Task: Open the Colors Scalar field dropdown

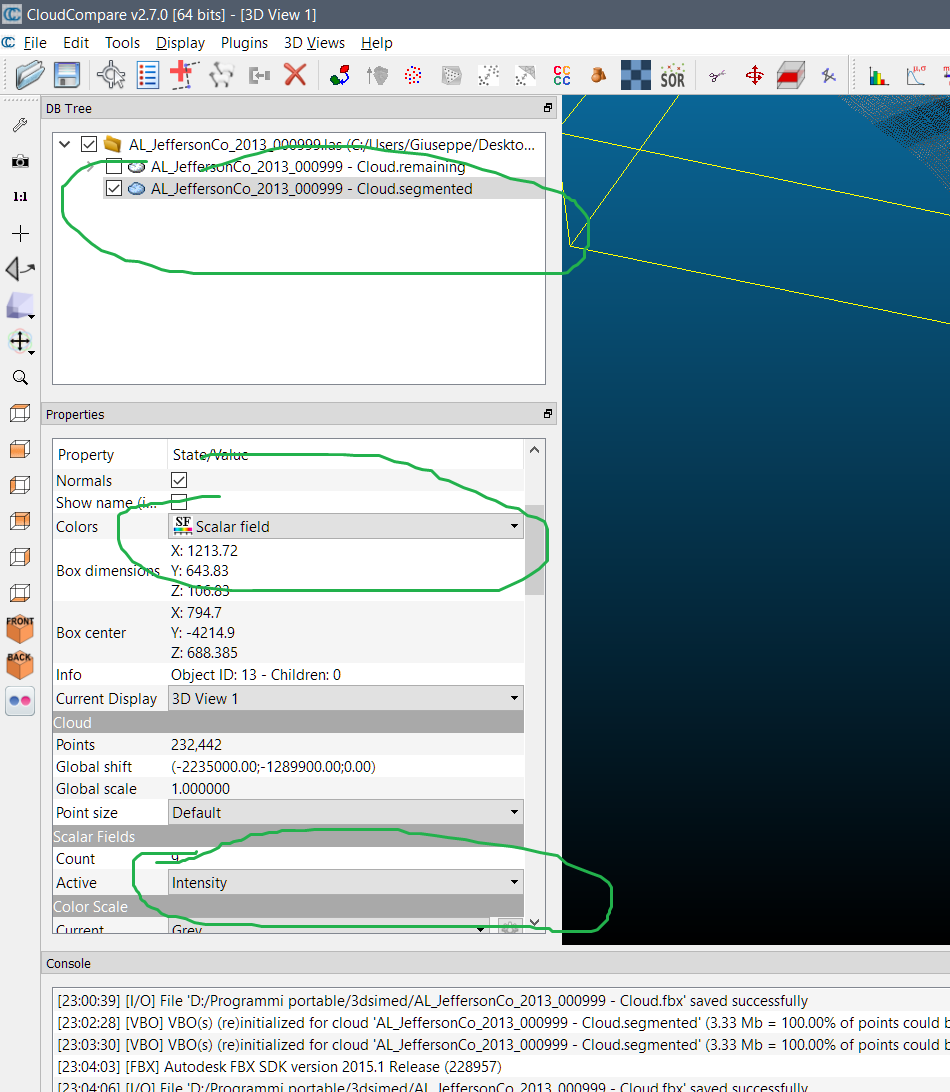Action: (346, 526)
